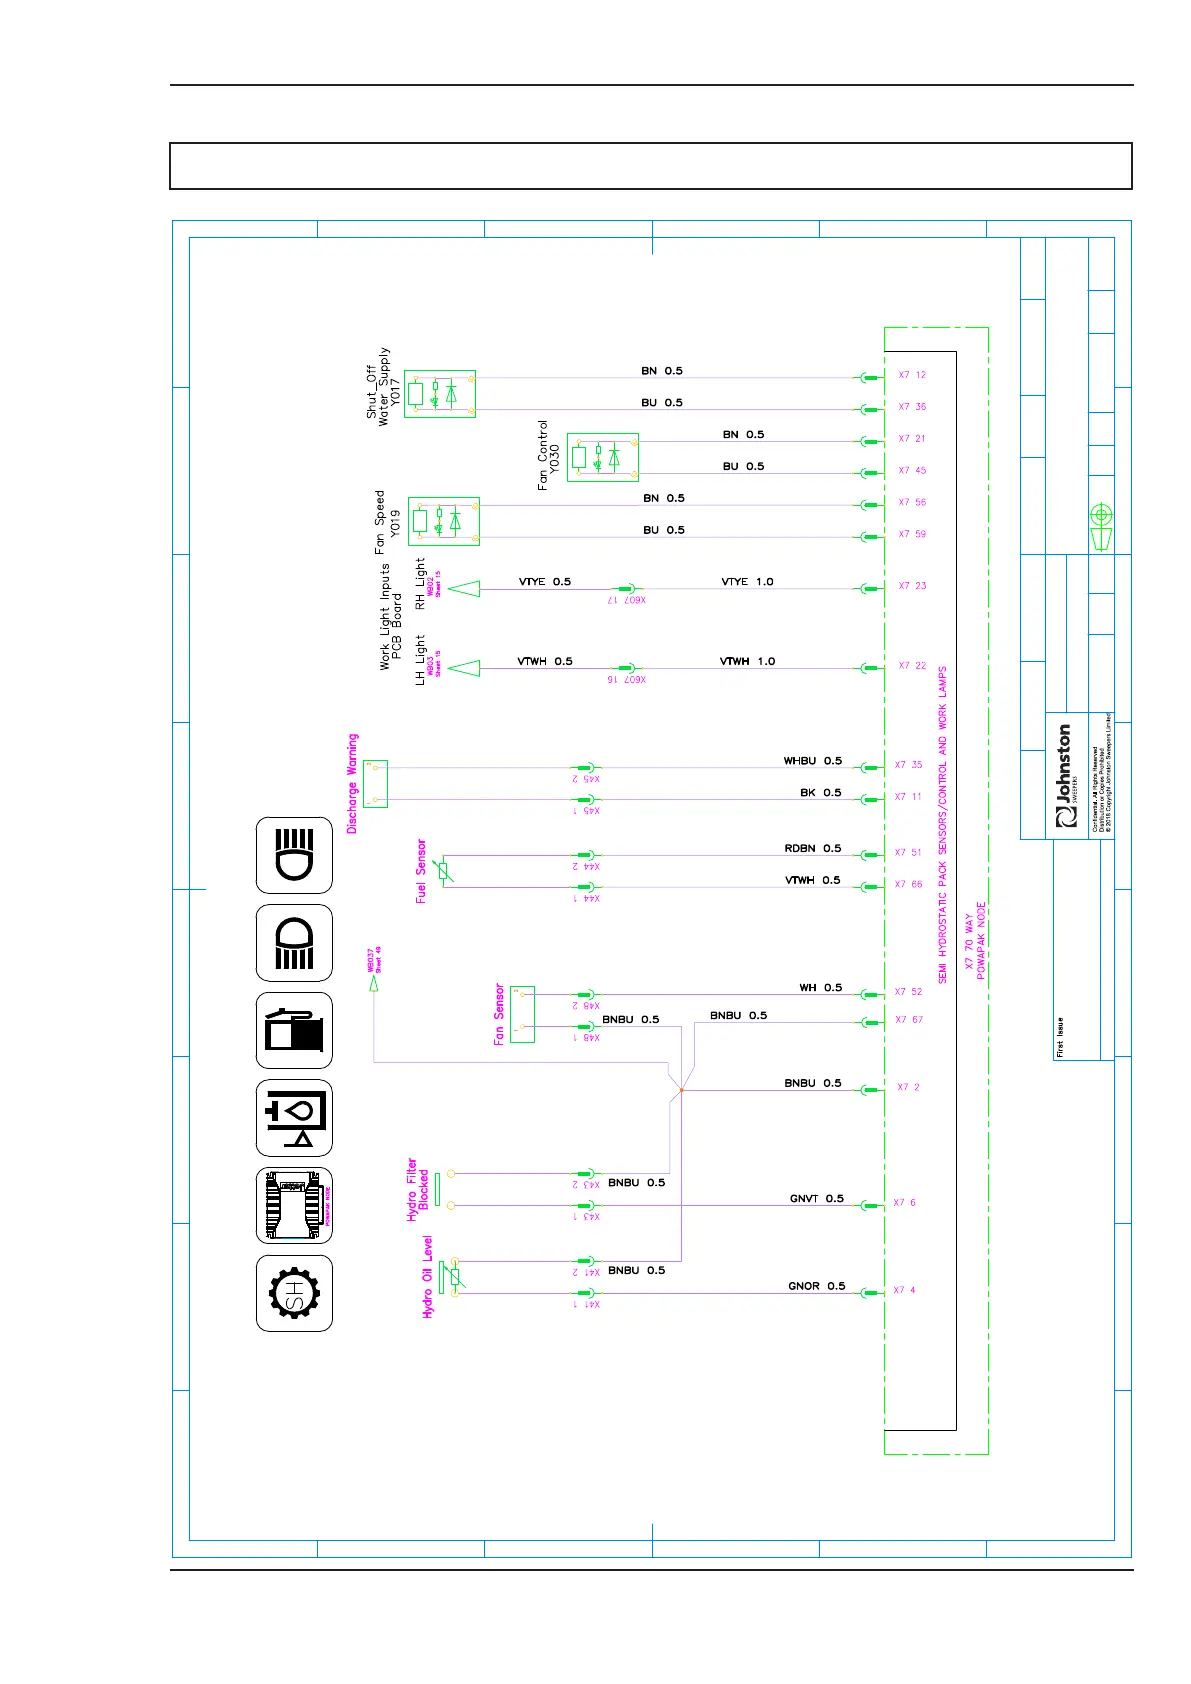Viewport: 1191px width, 1684px height.
Task: Click the Fan Speed Y019 solenoid symbol
Action: coord(444,521)
